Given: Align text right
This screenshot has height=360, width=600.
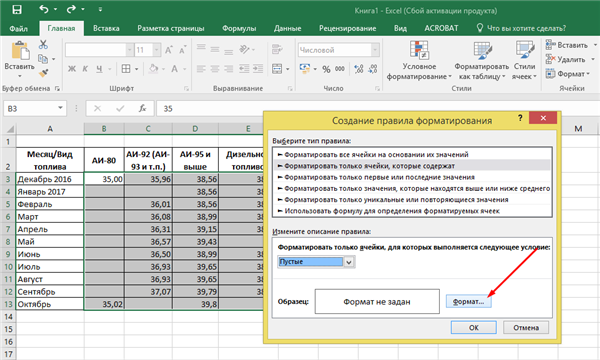Looking at the screenshot, I should tap(228, 69).
